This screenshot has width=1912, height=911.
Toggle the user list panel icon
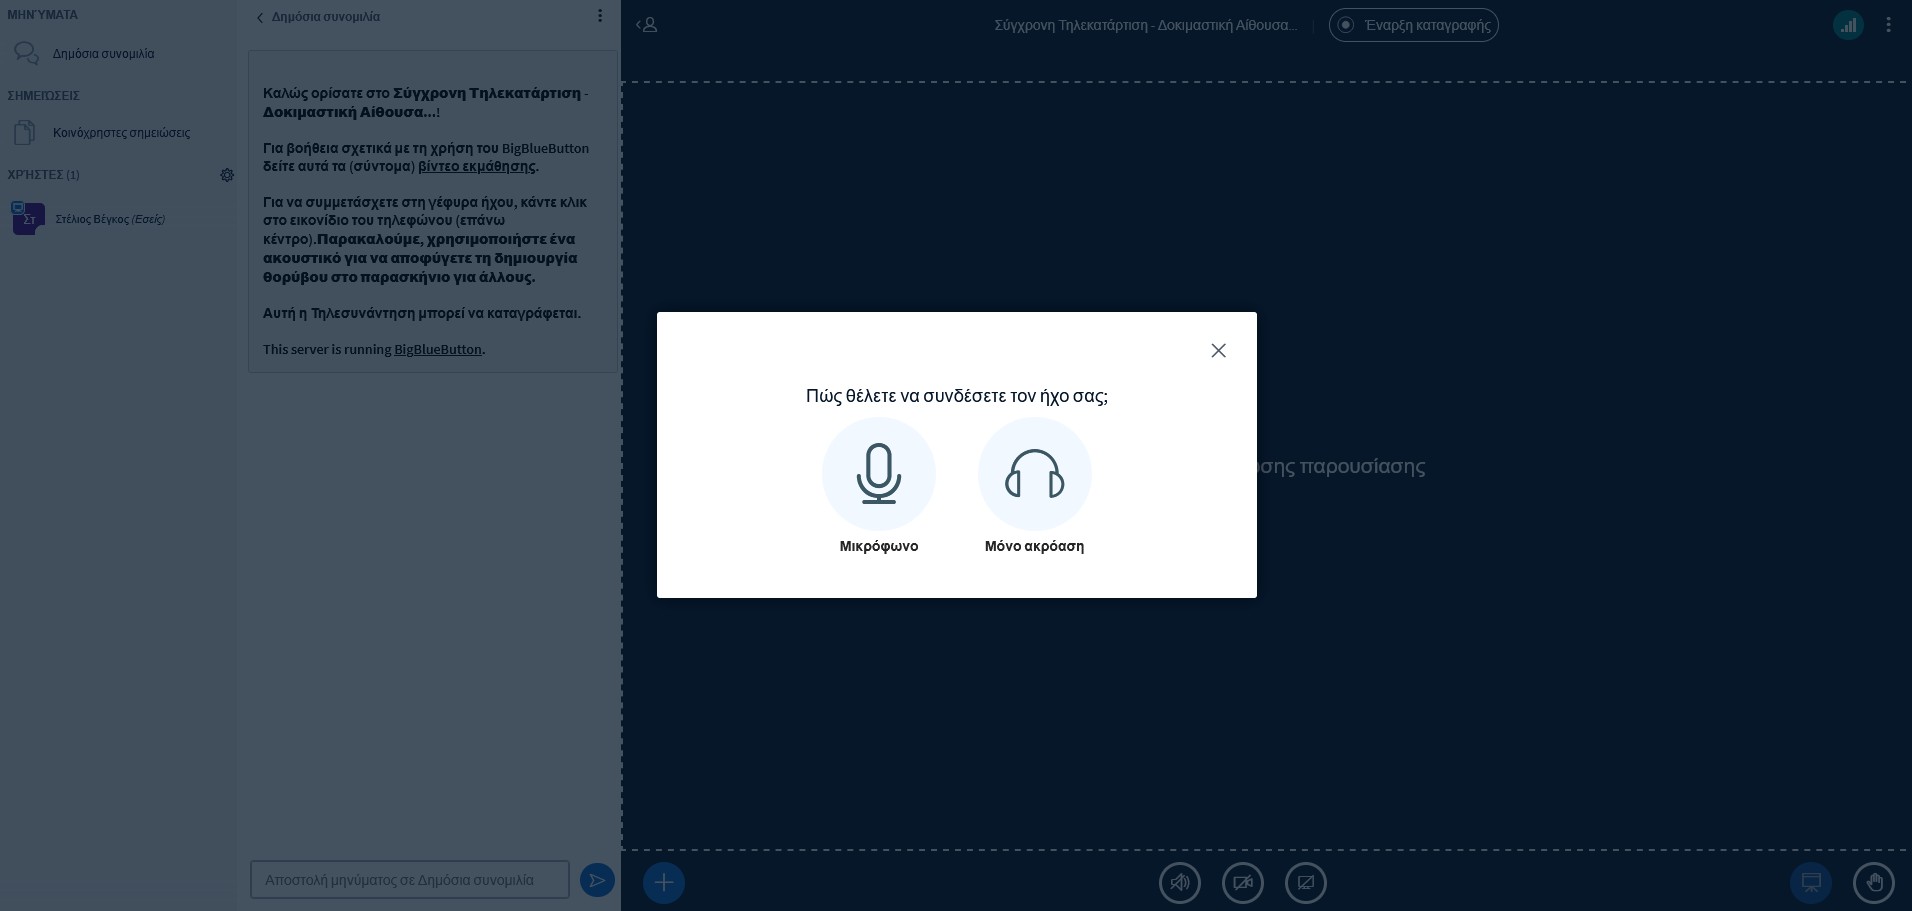647,25
